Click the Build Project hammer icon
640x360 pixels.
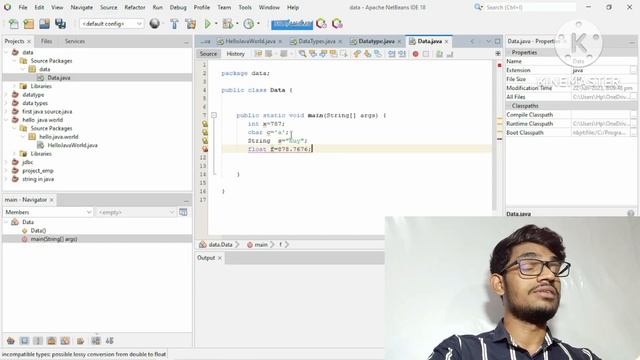(174, 24)
